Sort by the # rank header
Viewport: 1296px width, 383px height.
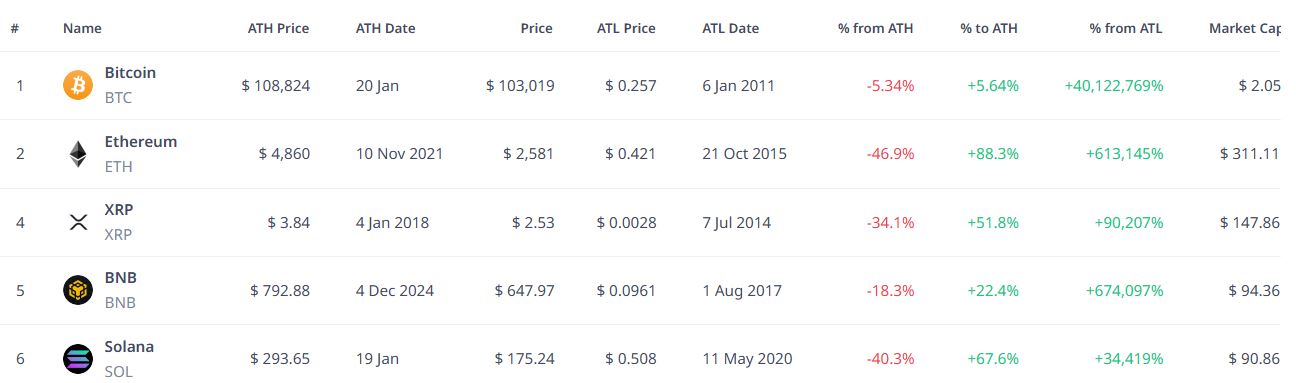[x=15, y=28]
